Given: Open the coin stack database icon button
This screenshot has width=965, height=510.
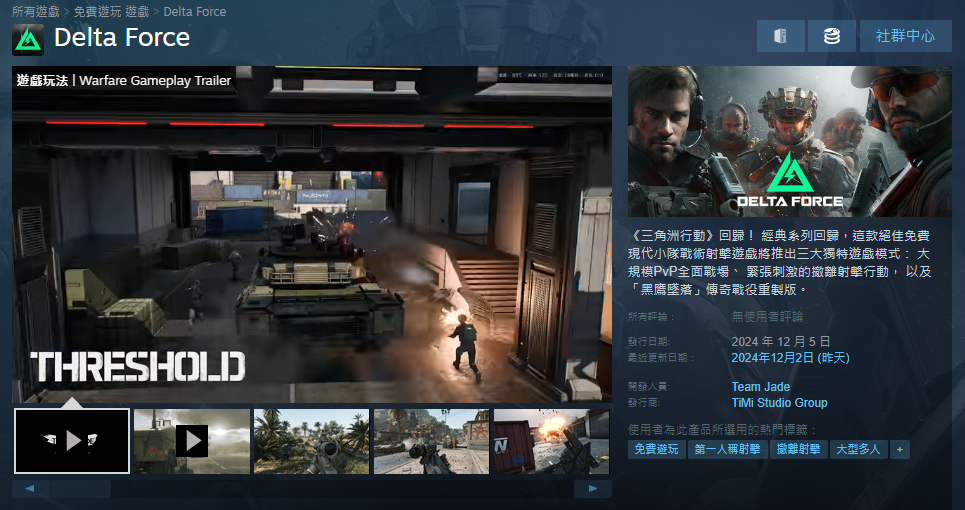Looking at the screenshot, I should [831, 36].
